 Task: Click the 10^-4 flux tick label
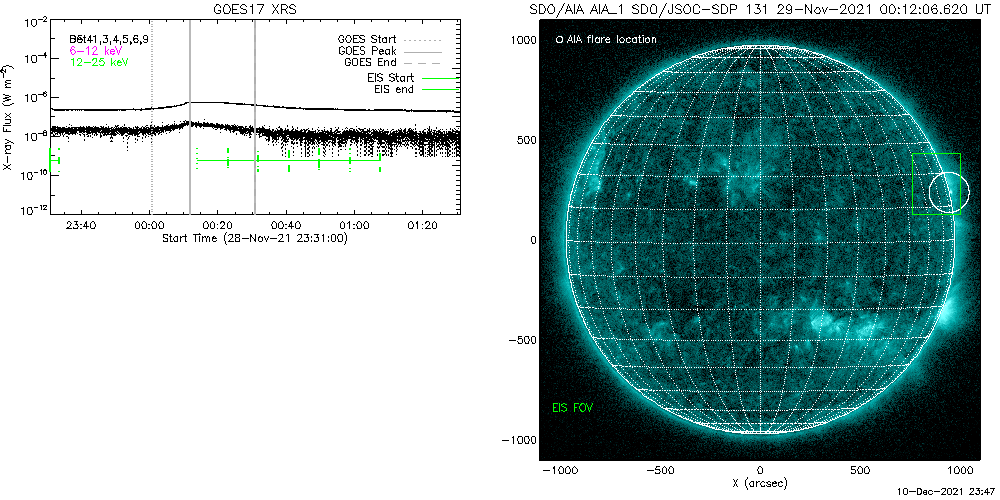tap(35, 59)
